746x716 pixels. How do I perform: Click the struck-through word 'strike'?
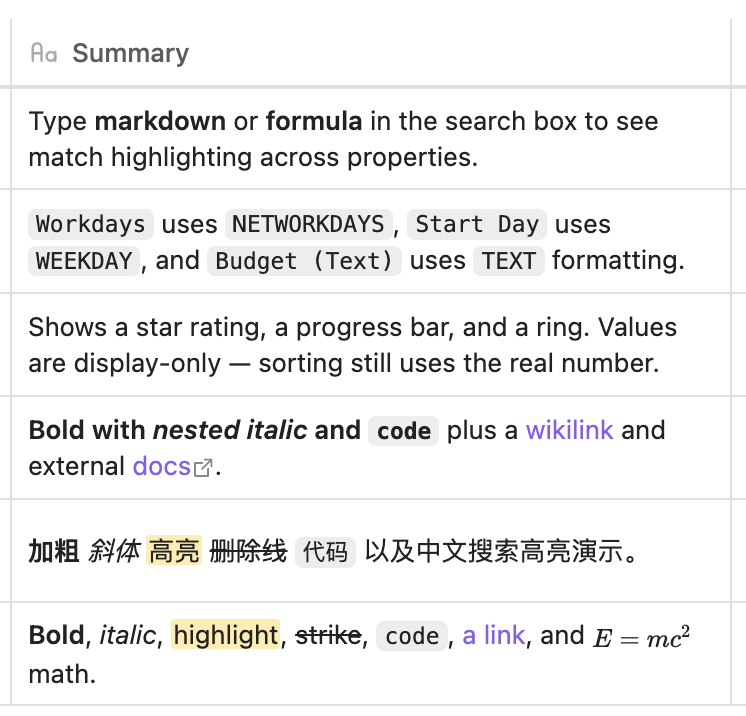[328, 636]
